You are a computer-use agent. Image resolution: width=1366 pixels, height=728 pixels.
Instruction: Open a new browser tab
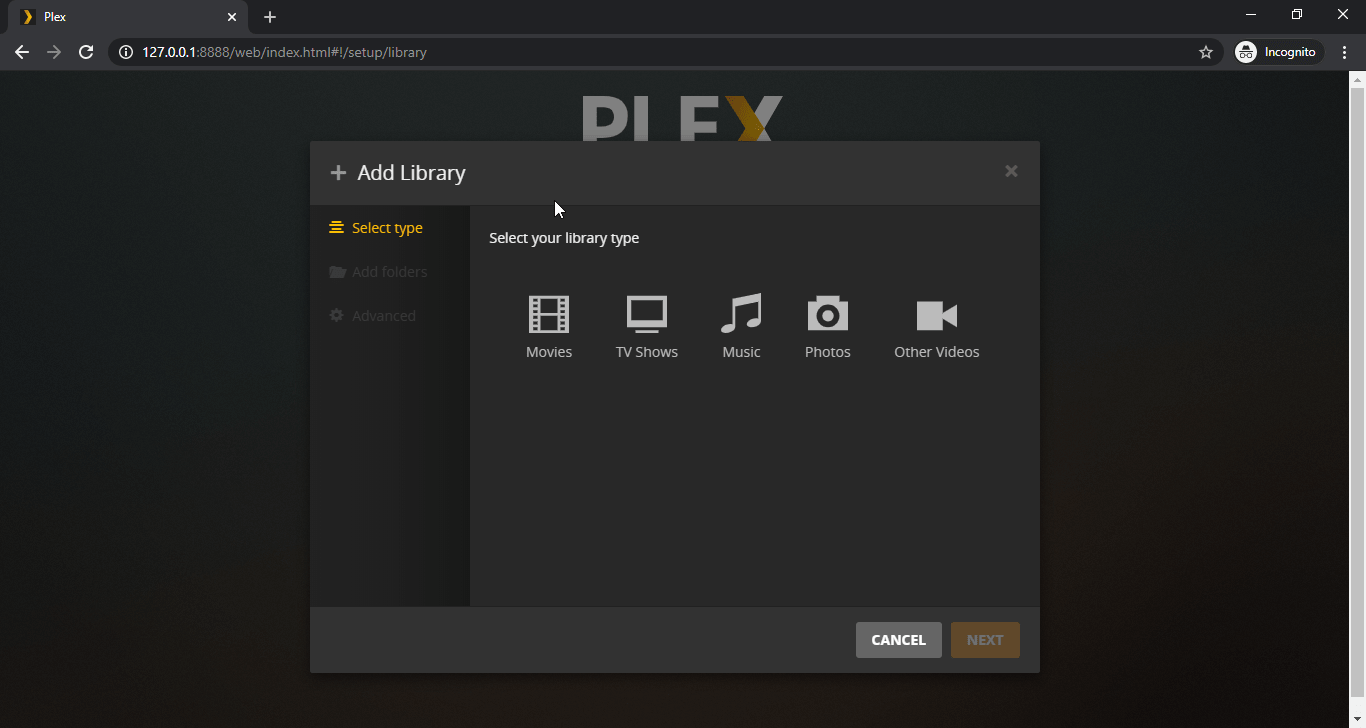(270, 17)
